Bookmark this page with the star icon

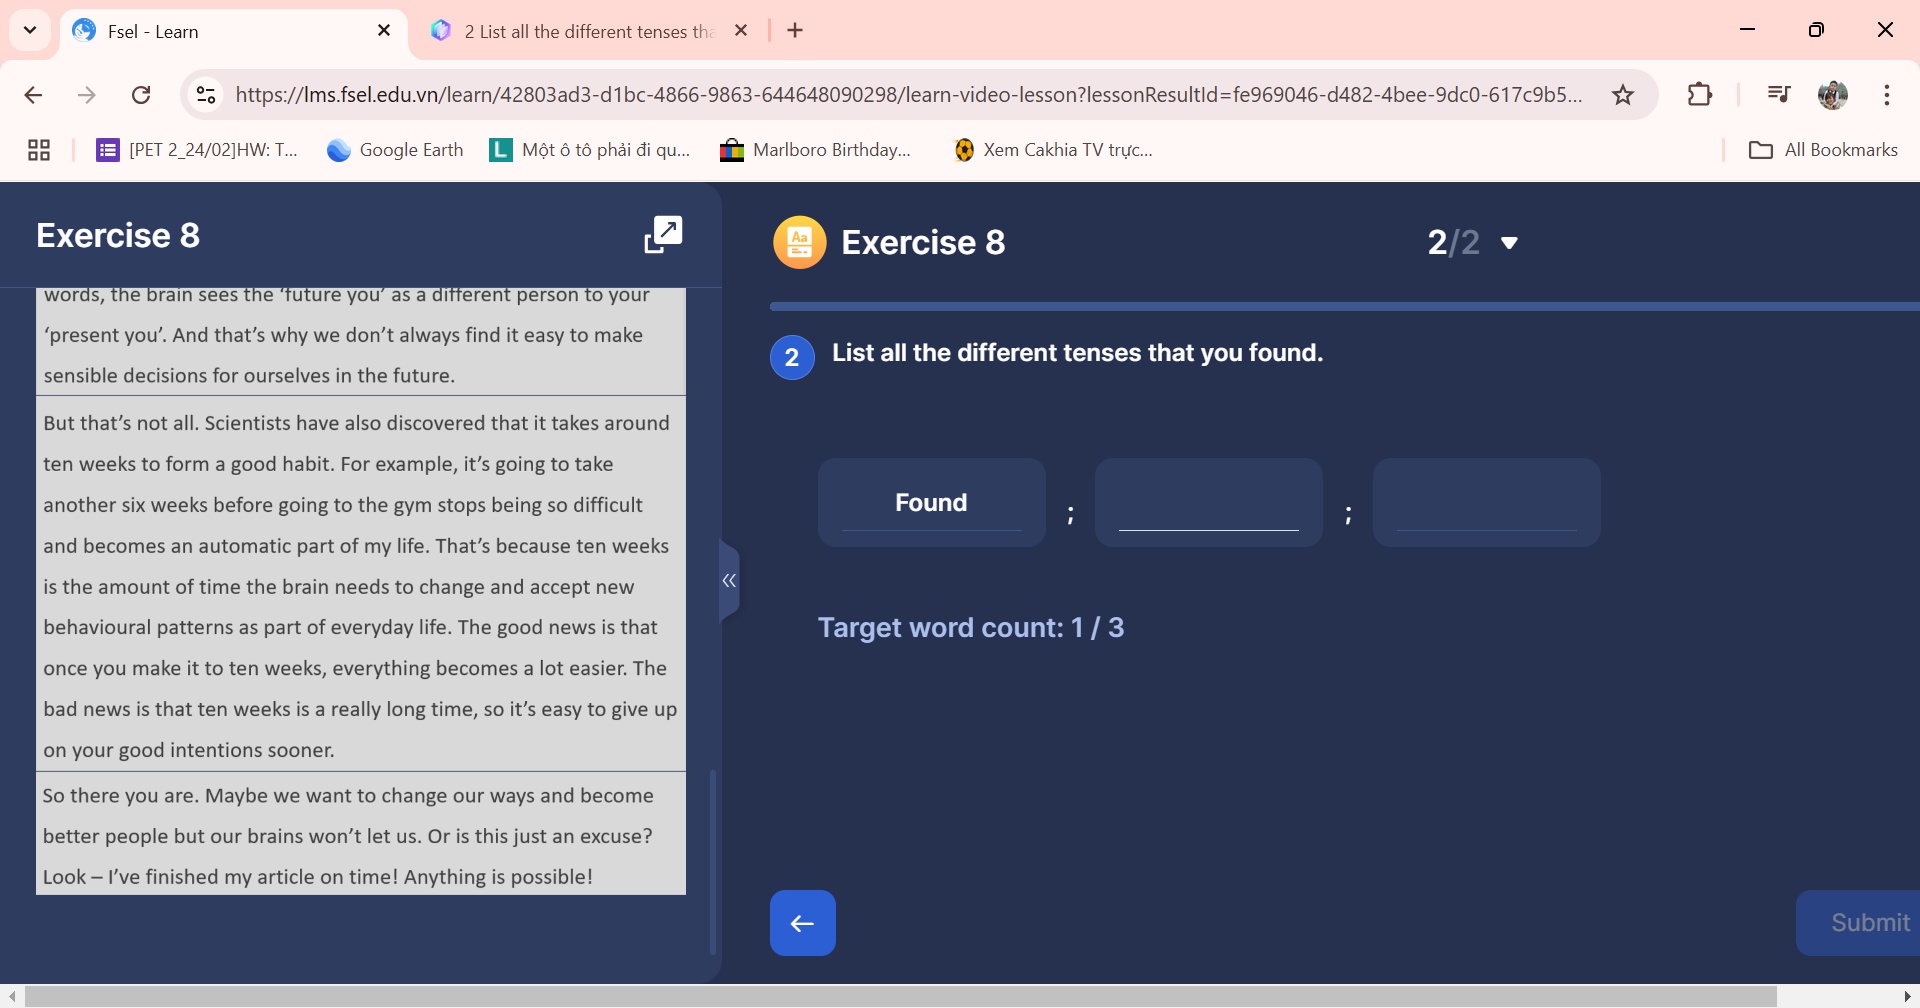coord(1623,94)
